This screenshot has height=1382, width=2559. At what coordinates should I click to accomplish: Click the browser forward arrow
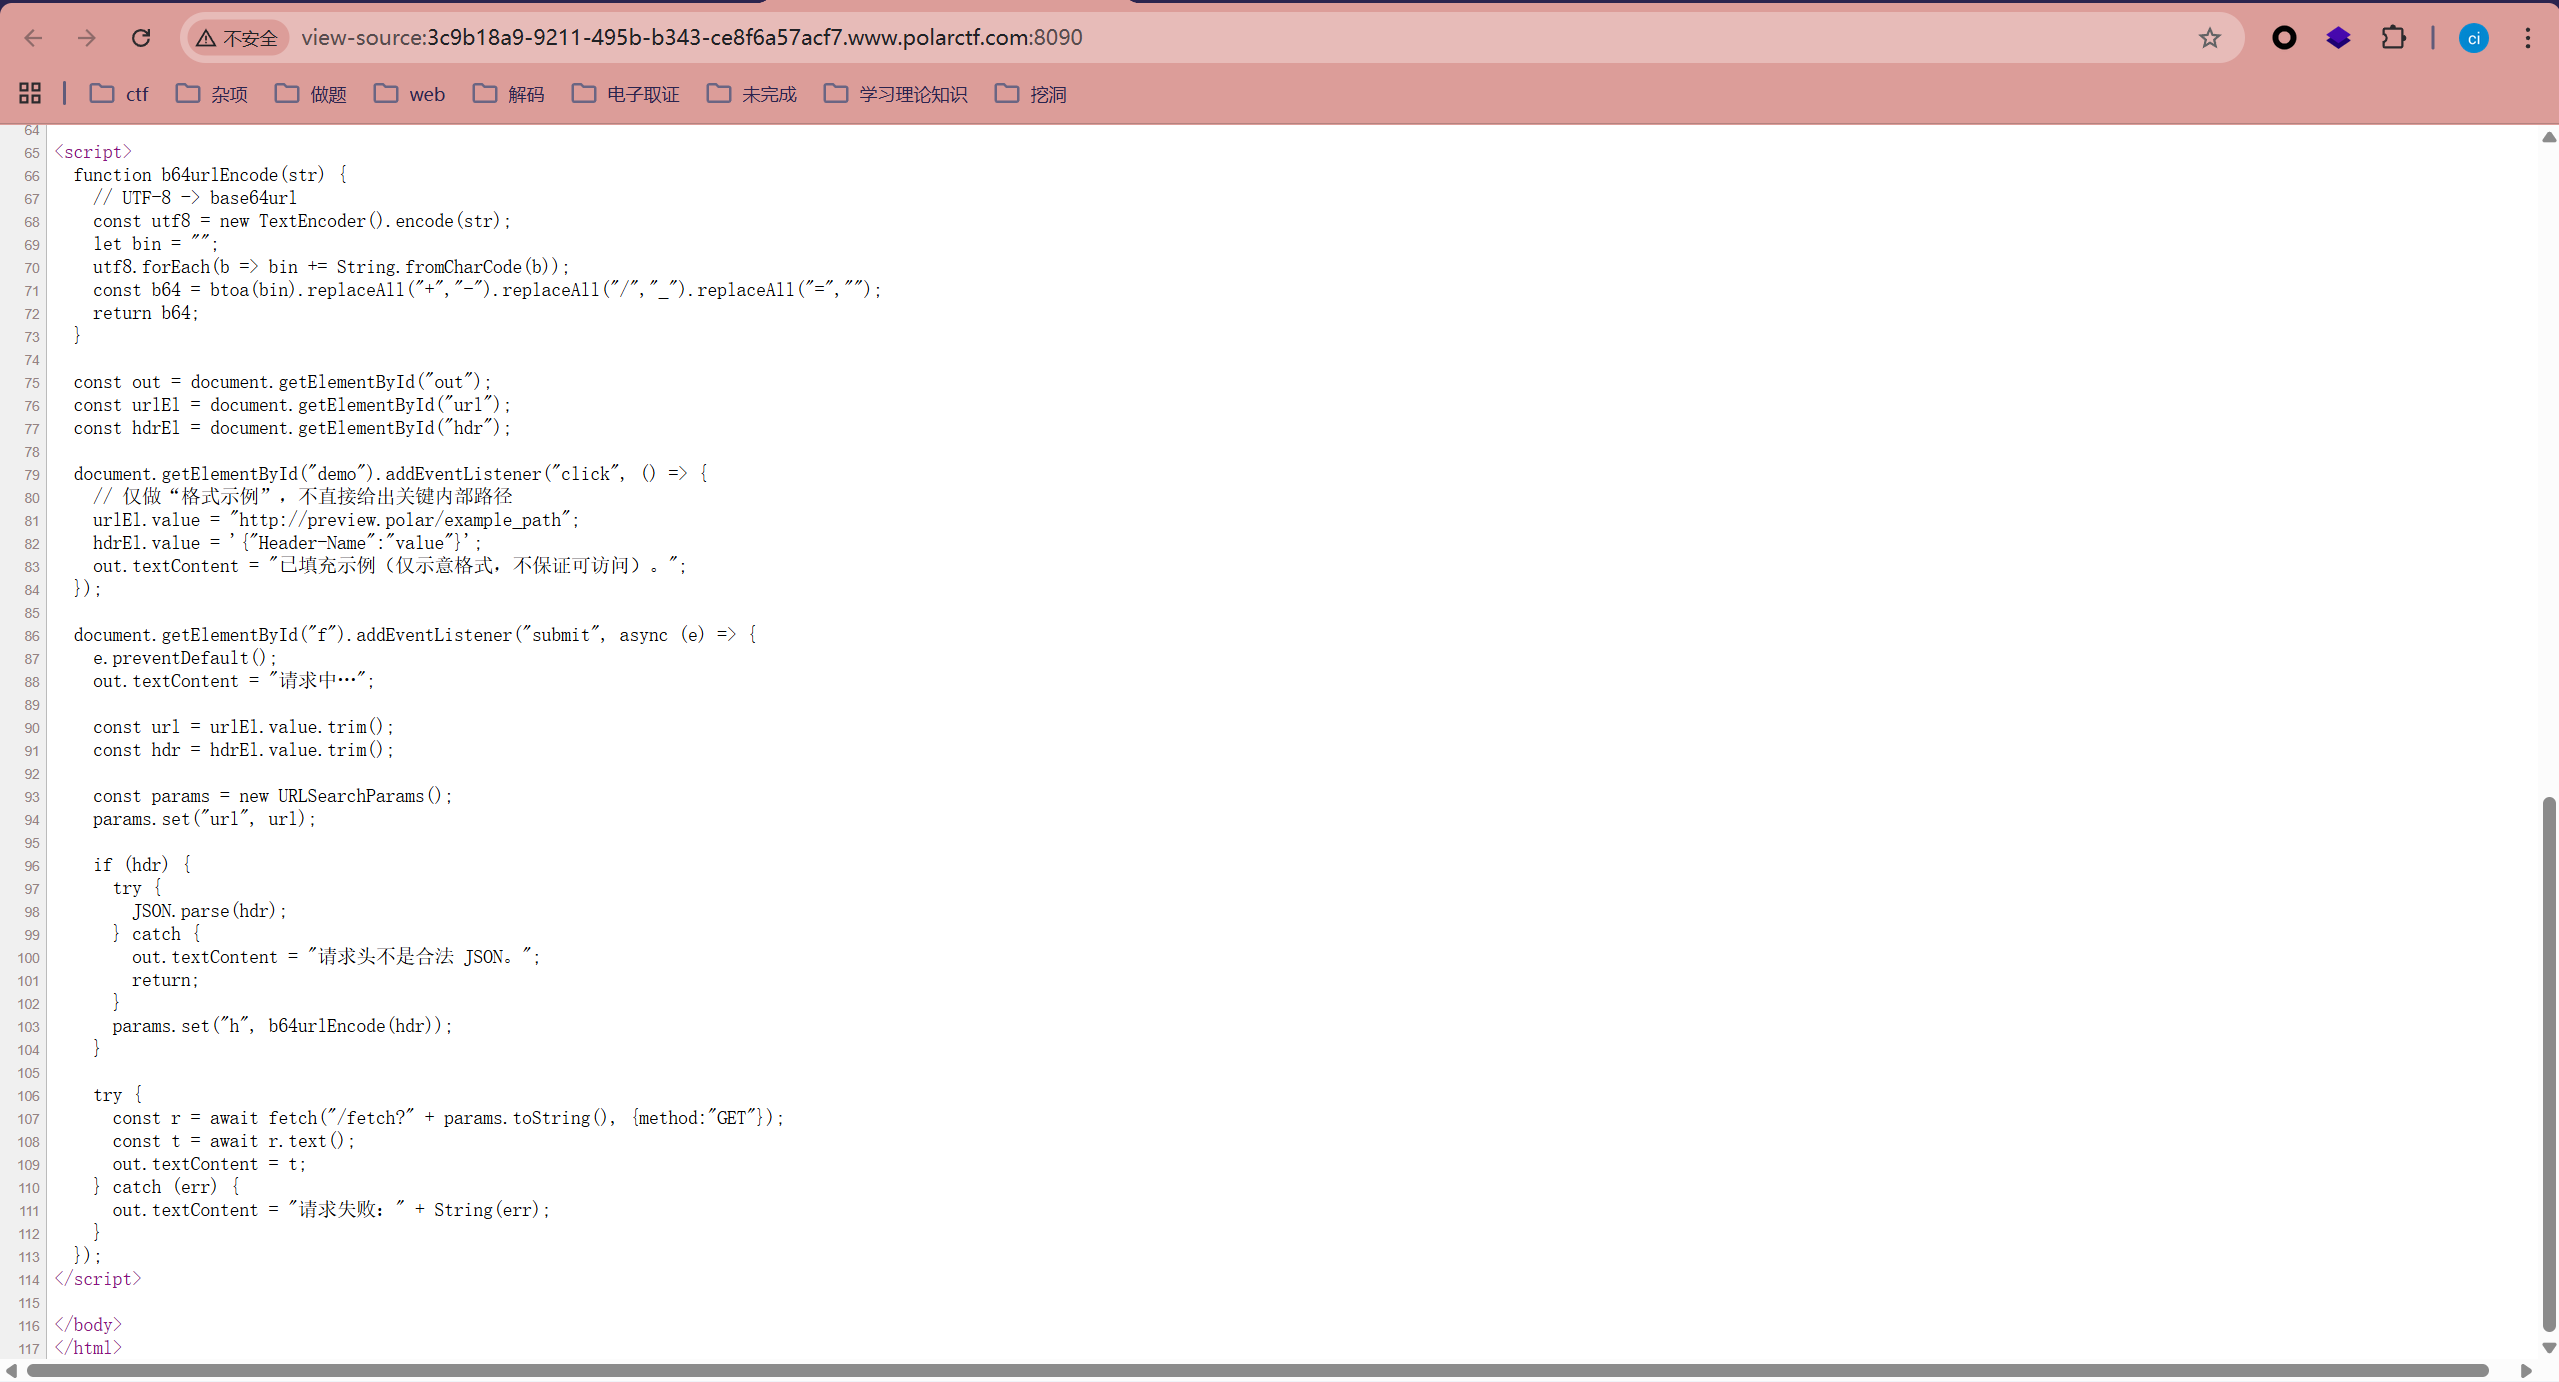click(87, 38)
